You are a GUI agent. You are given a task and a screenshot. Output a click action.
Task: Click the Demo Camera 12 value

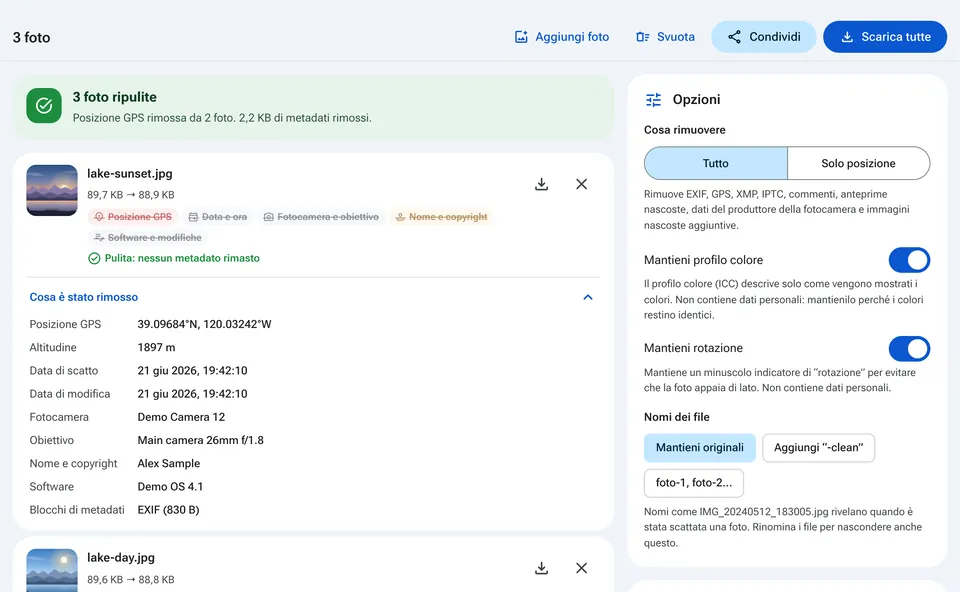pyautogui.click(x=181, y=418)
